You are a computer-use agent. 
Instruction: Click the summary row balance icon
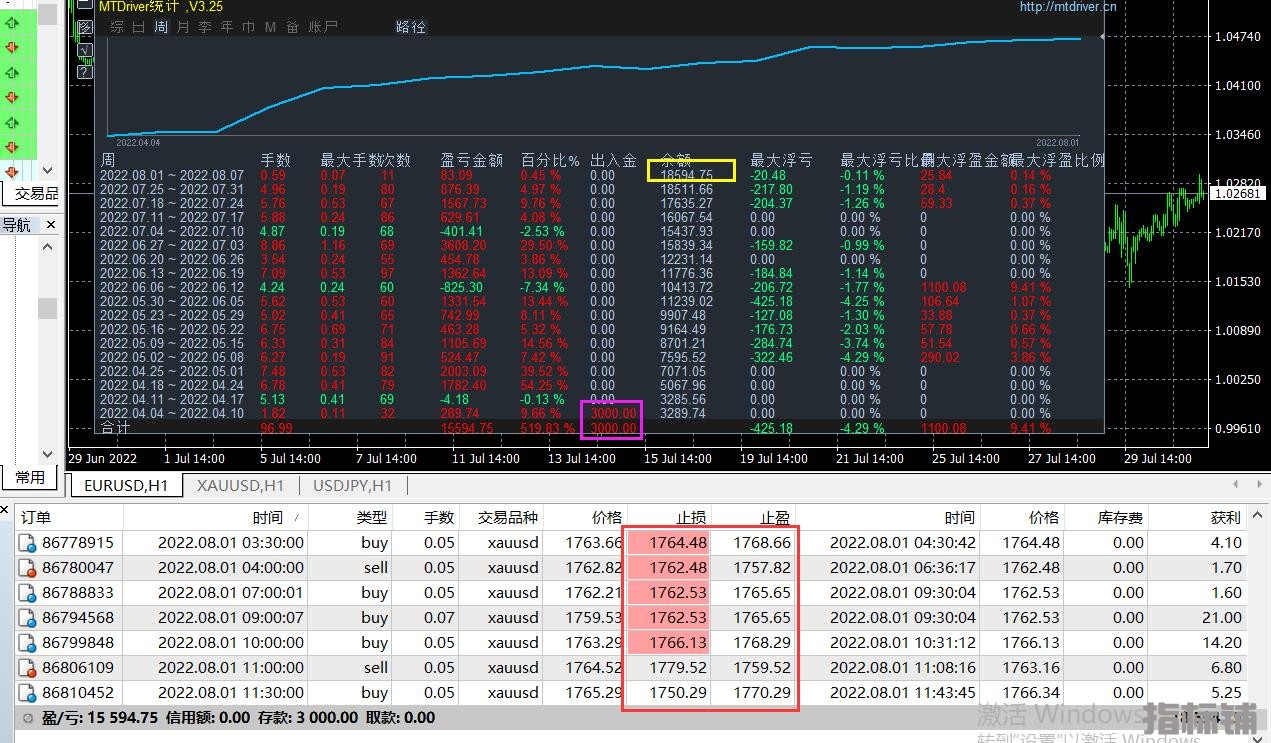point(27,717)
